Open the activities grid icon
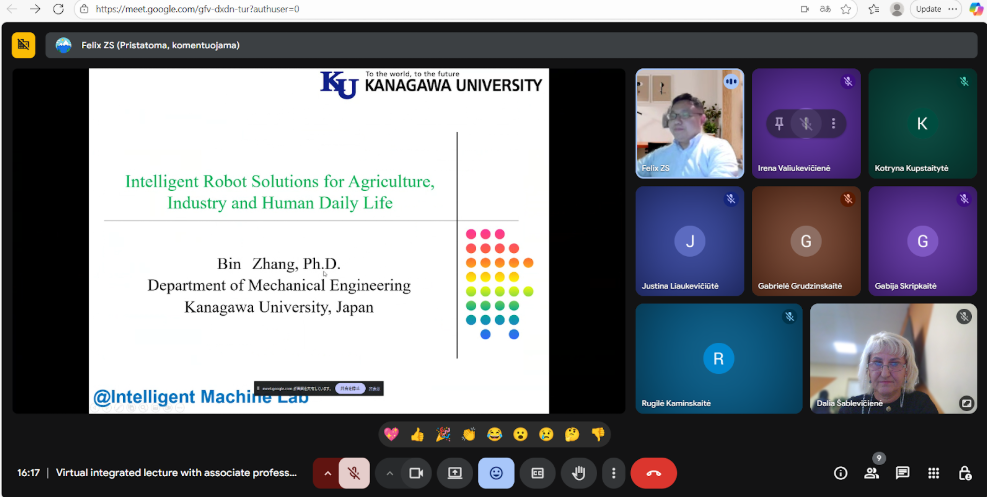 933,473
